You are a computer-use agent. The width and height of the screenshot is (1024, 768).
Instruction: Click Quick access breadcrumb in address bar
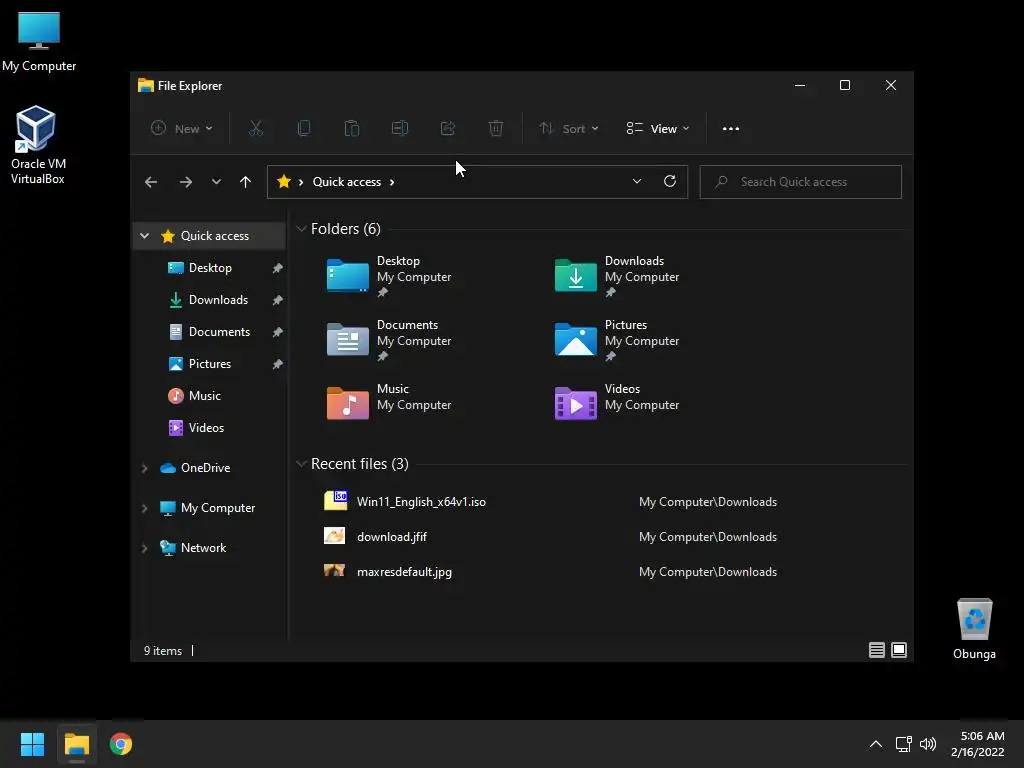pyautogui.click(x=347, y=182)
